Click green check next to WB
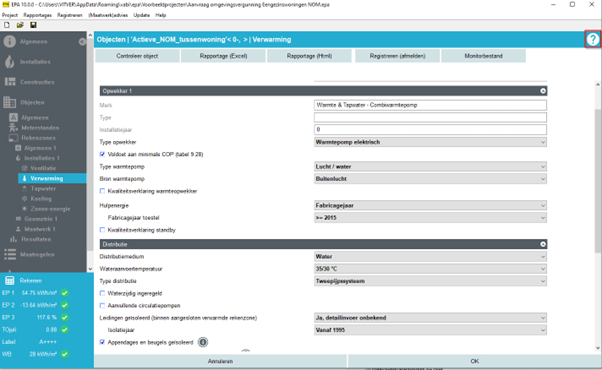The width and height of the screenshot is (602, 370). [65, 354]
